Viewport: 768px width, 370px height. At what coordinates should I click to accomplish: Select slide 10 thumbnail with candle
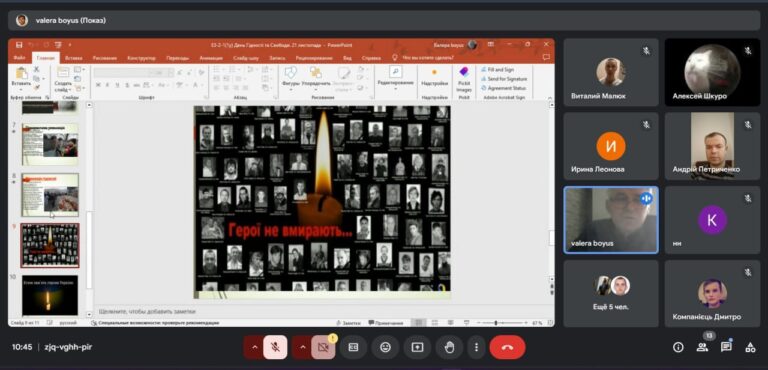[x=50, y=295]
